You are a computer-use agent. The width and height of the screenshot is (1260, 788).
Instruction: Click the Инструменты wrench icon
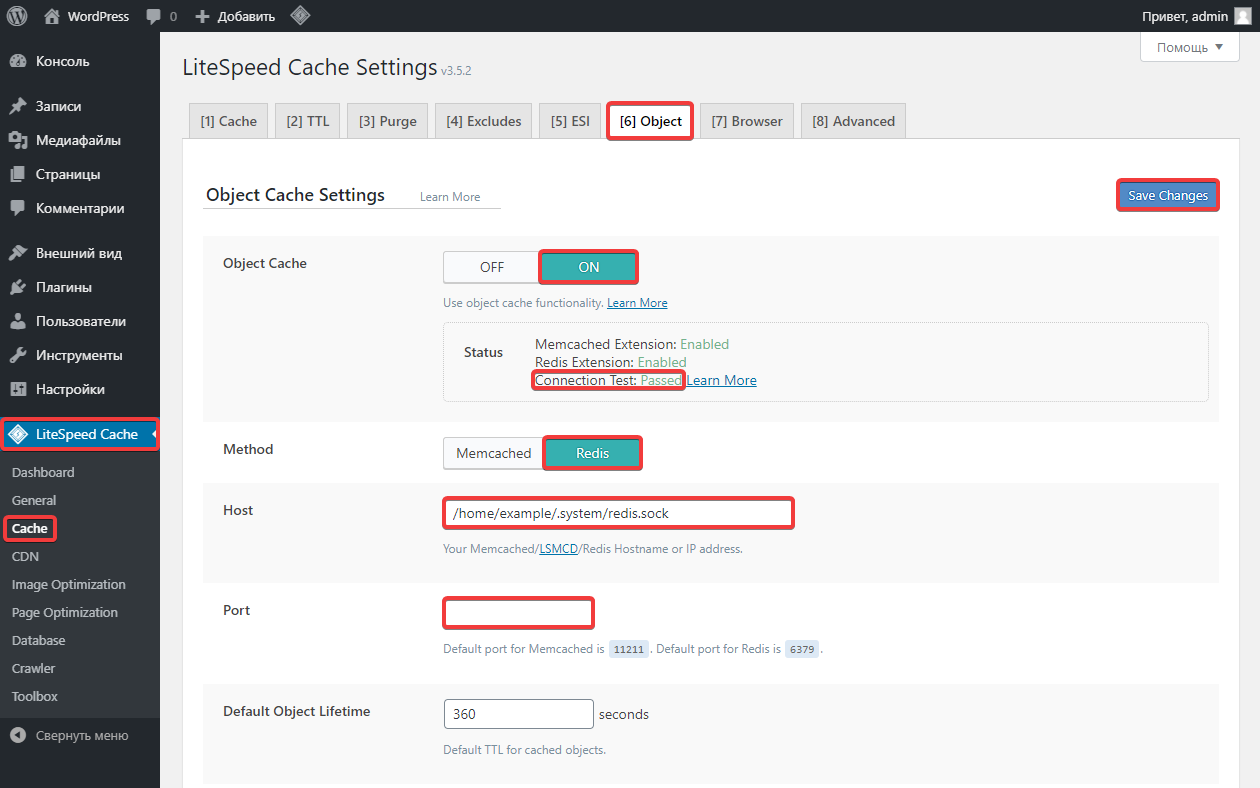click(18, 355)
